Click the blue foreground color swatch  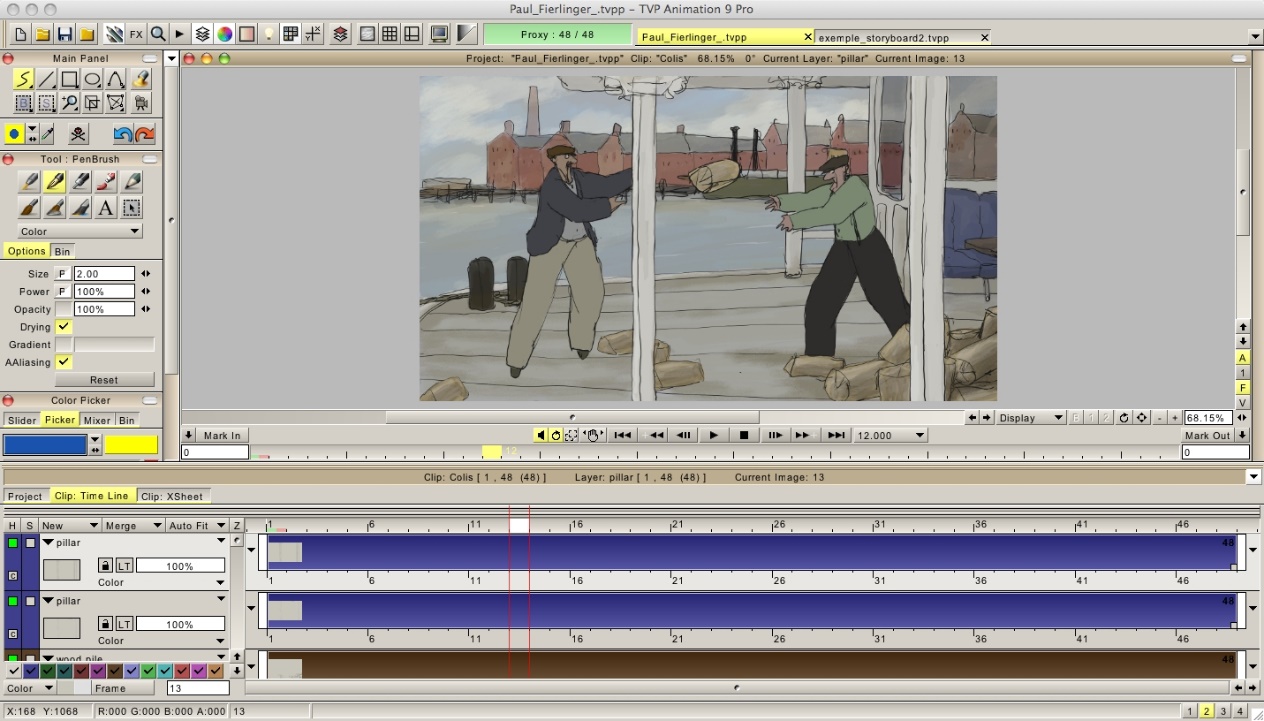click(45, 445)
